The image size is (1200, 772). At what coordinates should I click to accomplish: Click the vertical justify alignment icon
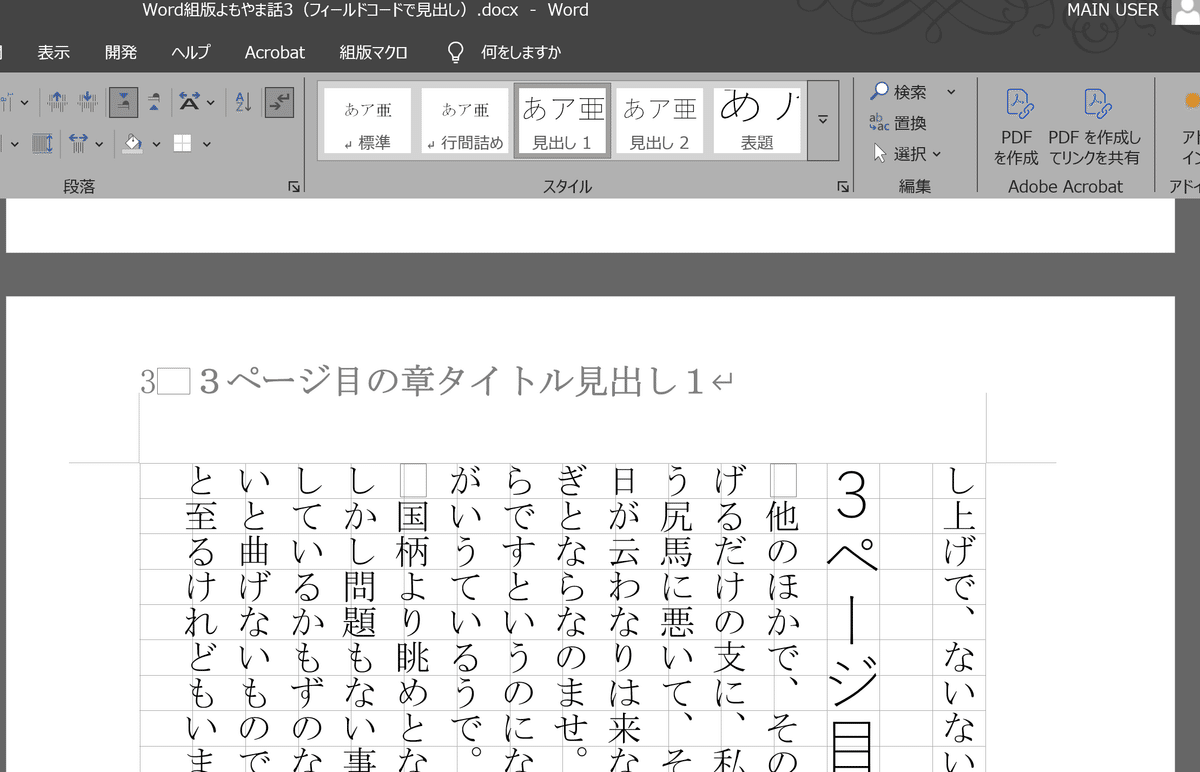(153, 101)
